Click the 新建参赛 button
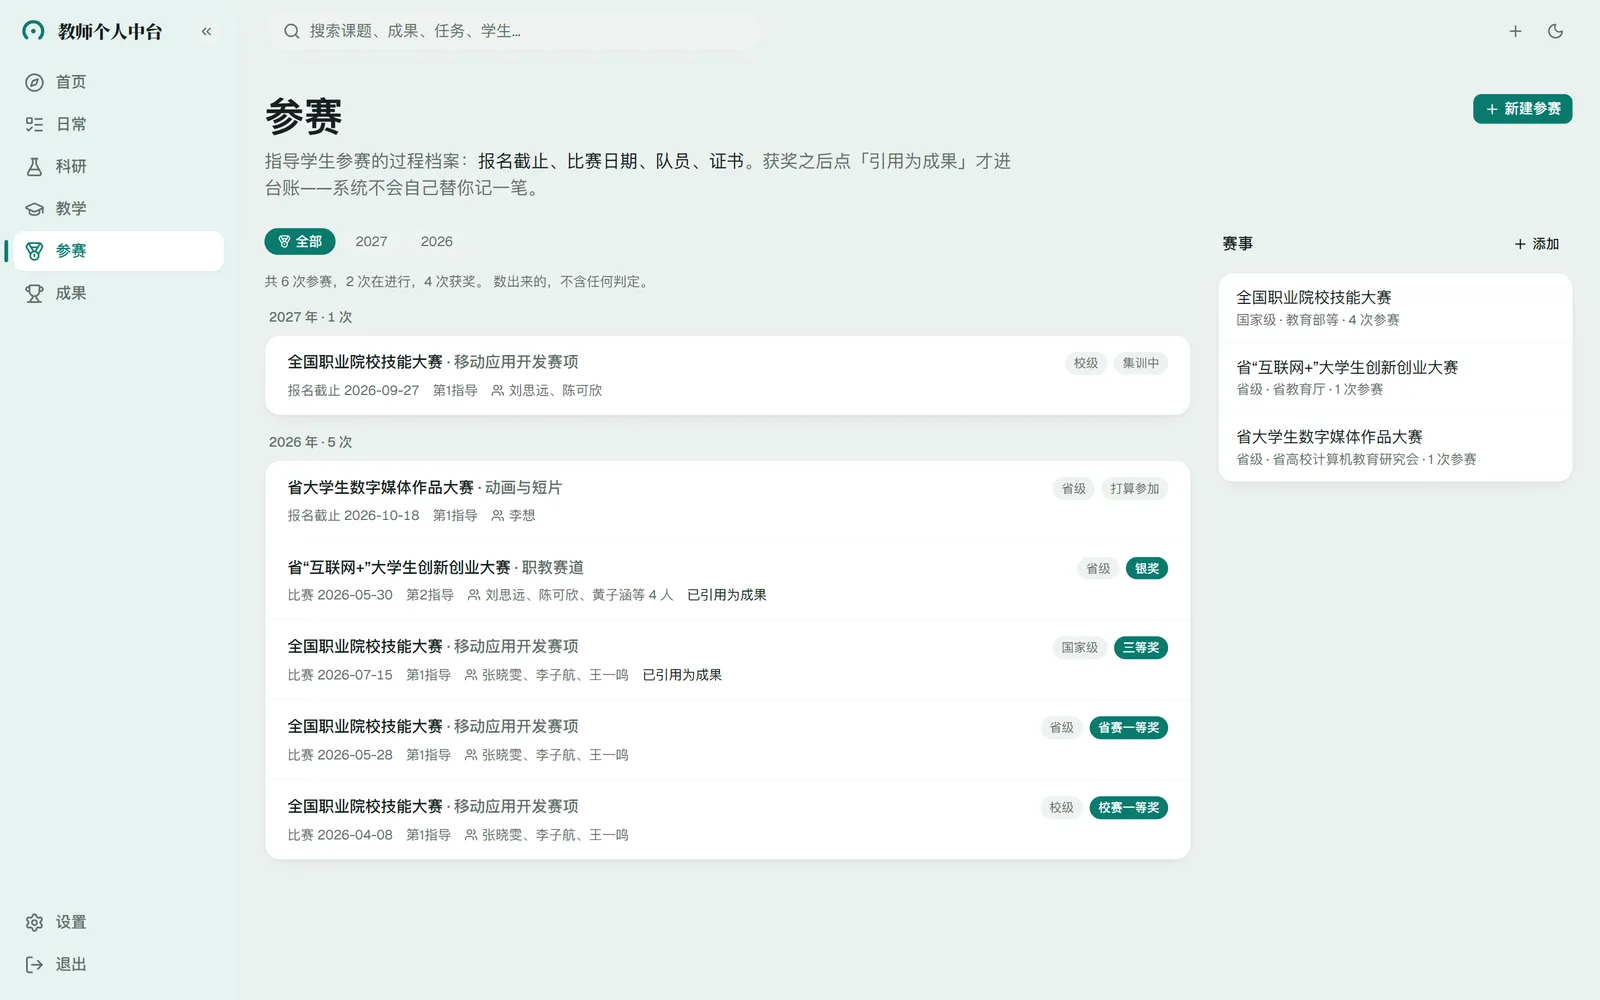The height and width of the screenshot is (1000, 1600). 1522,109
